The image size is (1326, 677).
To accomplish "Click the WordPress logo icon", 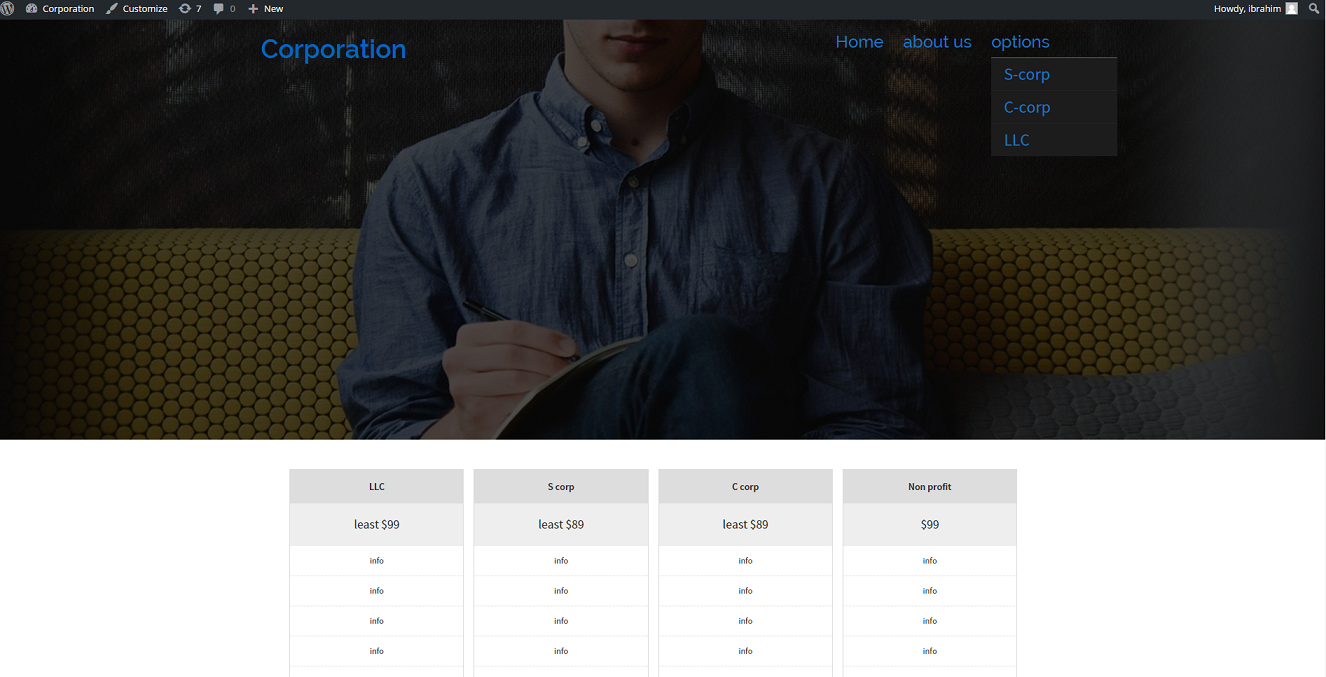I will point(8,9).
